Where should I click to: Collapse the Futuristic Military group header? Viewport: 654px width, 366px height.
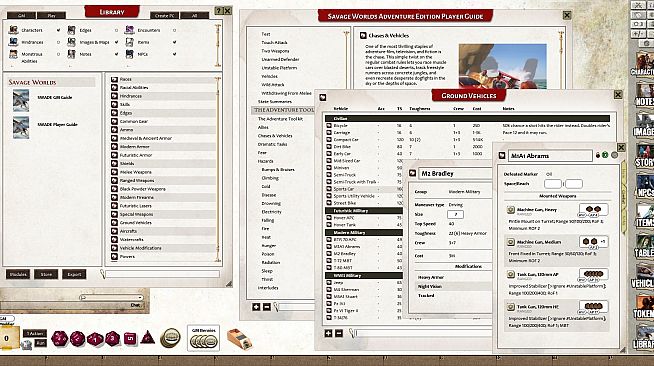click(364, 211)
